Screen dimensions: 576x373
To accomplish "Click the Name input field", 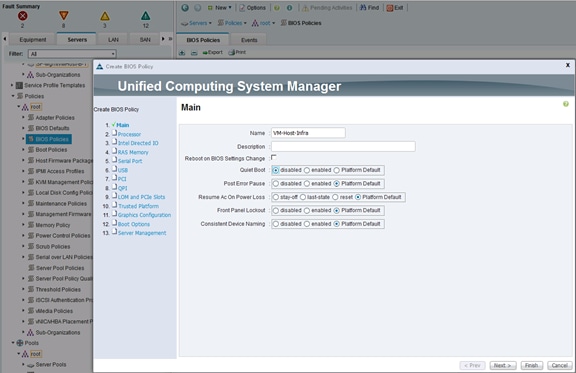I will [308, 133].
